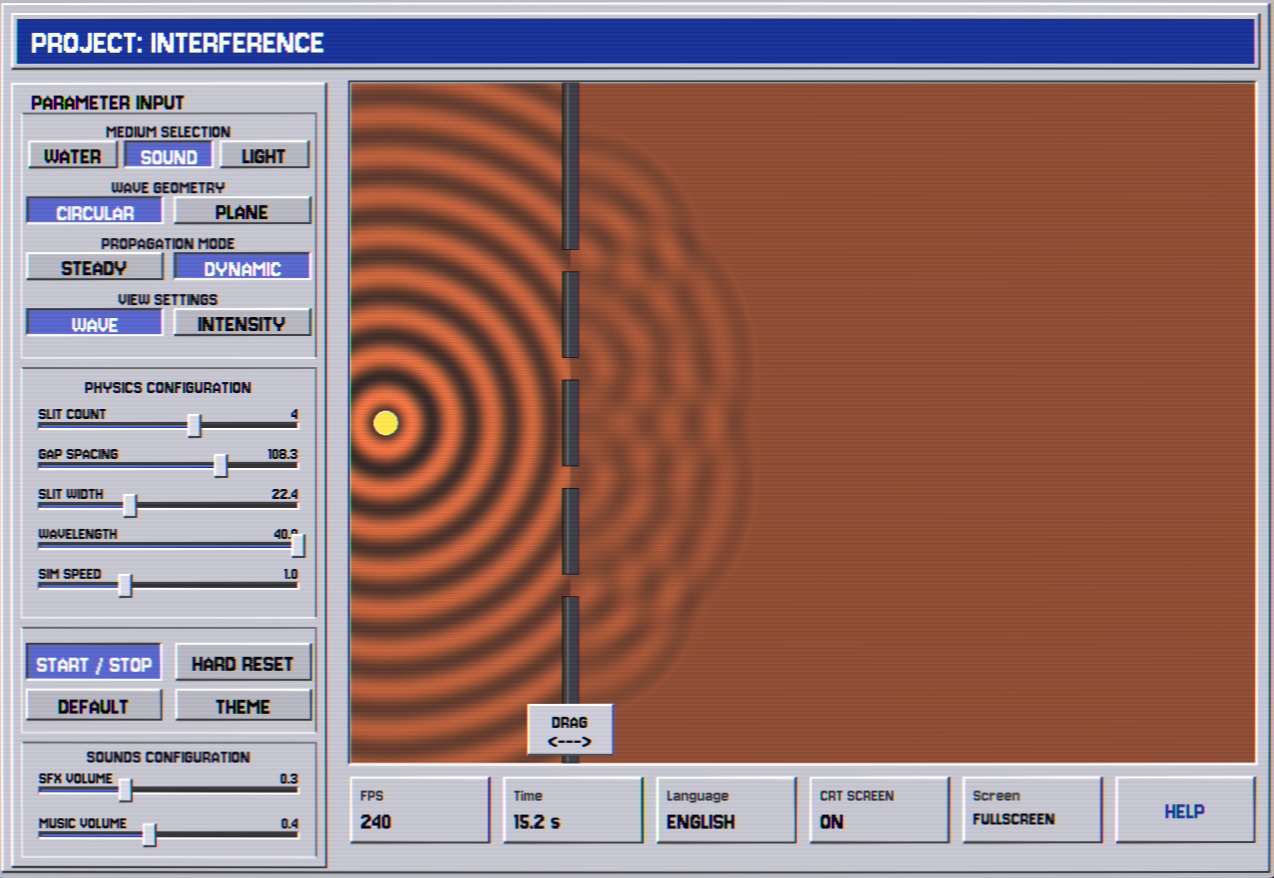
Task: Select the SOUND medium
Action: coord(168,156)
